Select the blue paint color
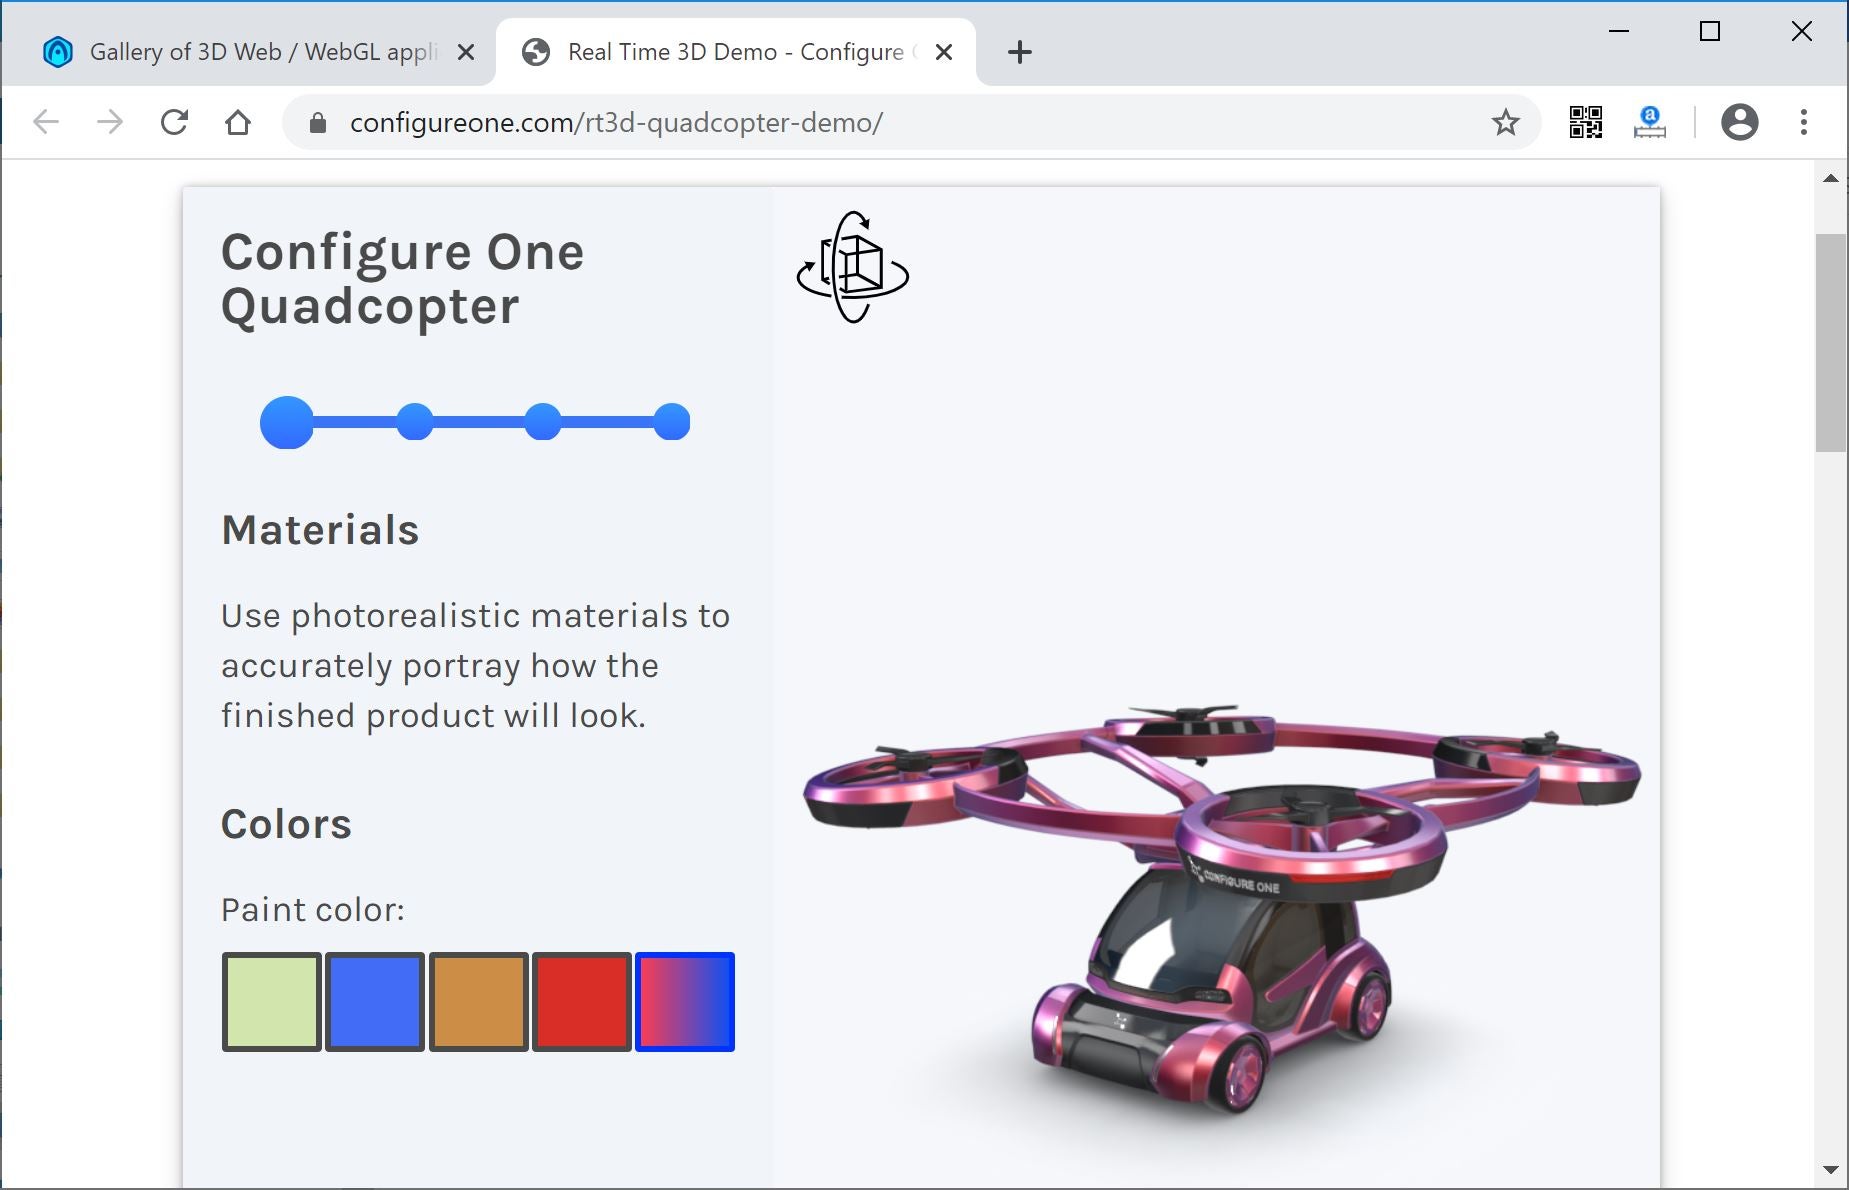The image size is (1849, 1190). [x=375, y=1002]
